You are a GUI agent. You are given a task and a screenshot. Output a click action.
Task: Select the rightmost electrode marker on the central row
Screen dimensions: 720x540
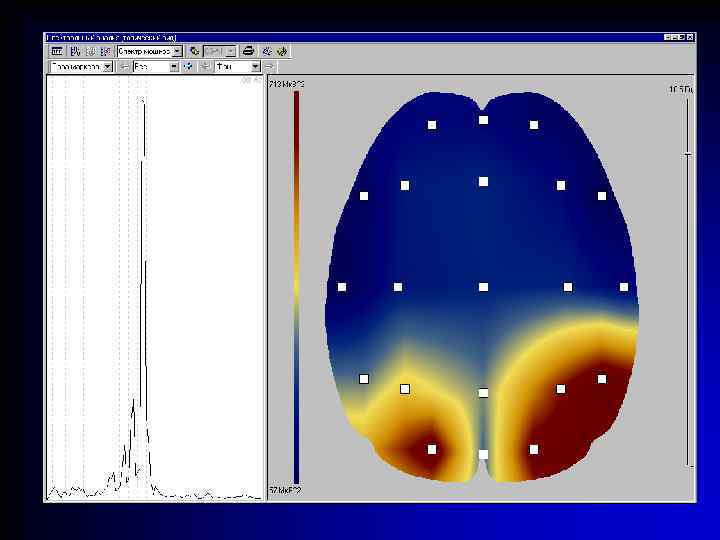coord(624,287)
